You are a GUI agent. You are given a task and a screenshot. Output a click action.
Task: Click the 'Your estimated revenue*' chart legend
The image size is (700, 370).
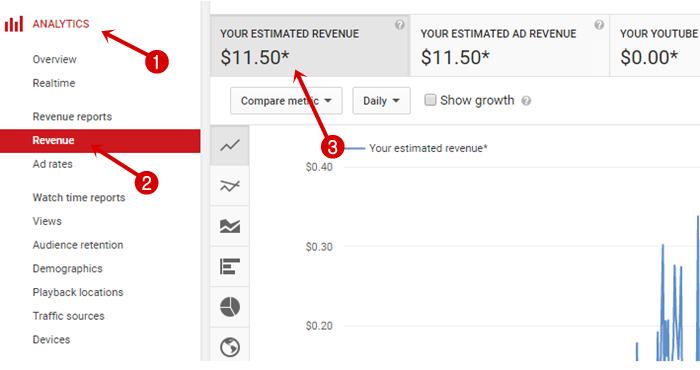click(x=428, y=148)
